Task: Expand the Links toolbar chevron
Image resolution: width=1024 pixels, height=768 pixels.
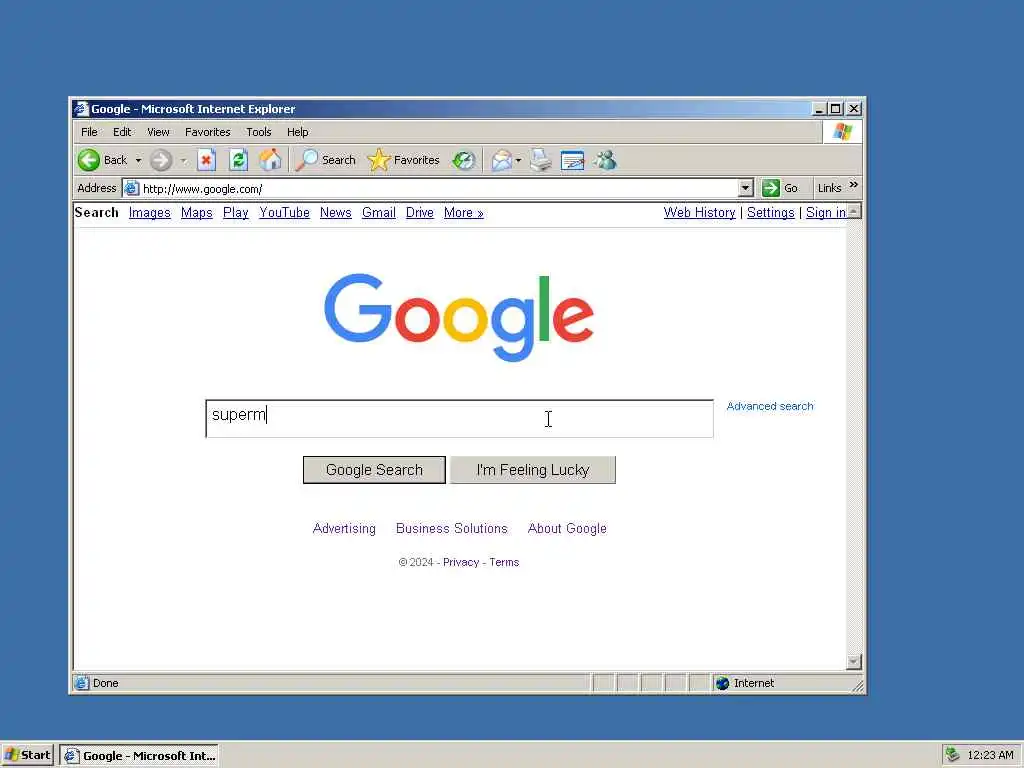Action: pyautogui.click(x=854, y=185)
